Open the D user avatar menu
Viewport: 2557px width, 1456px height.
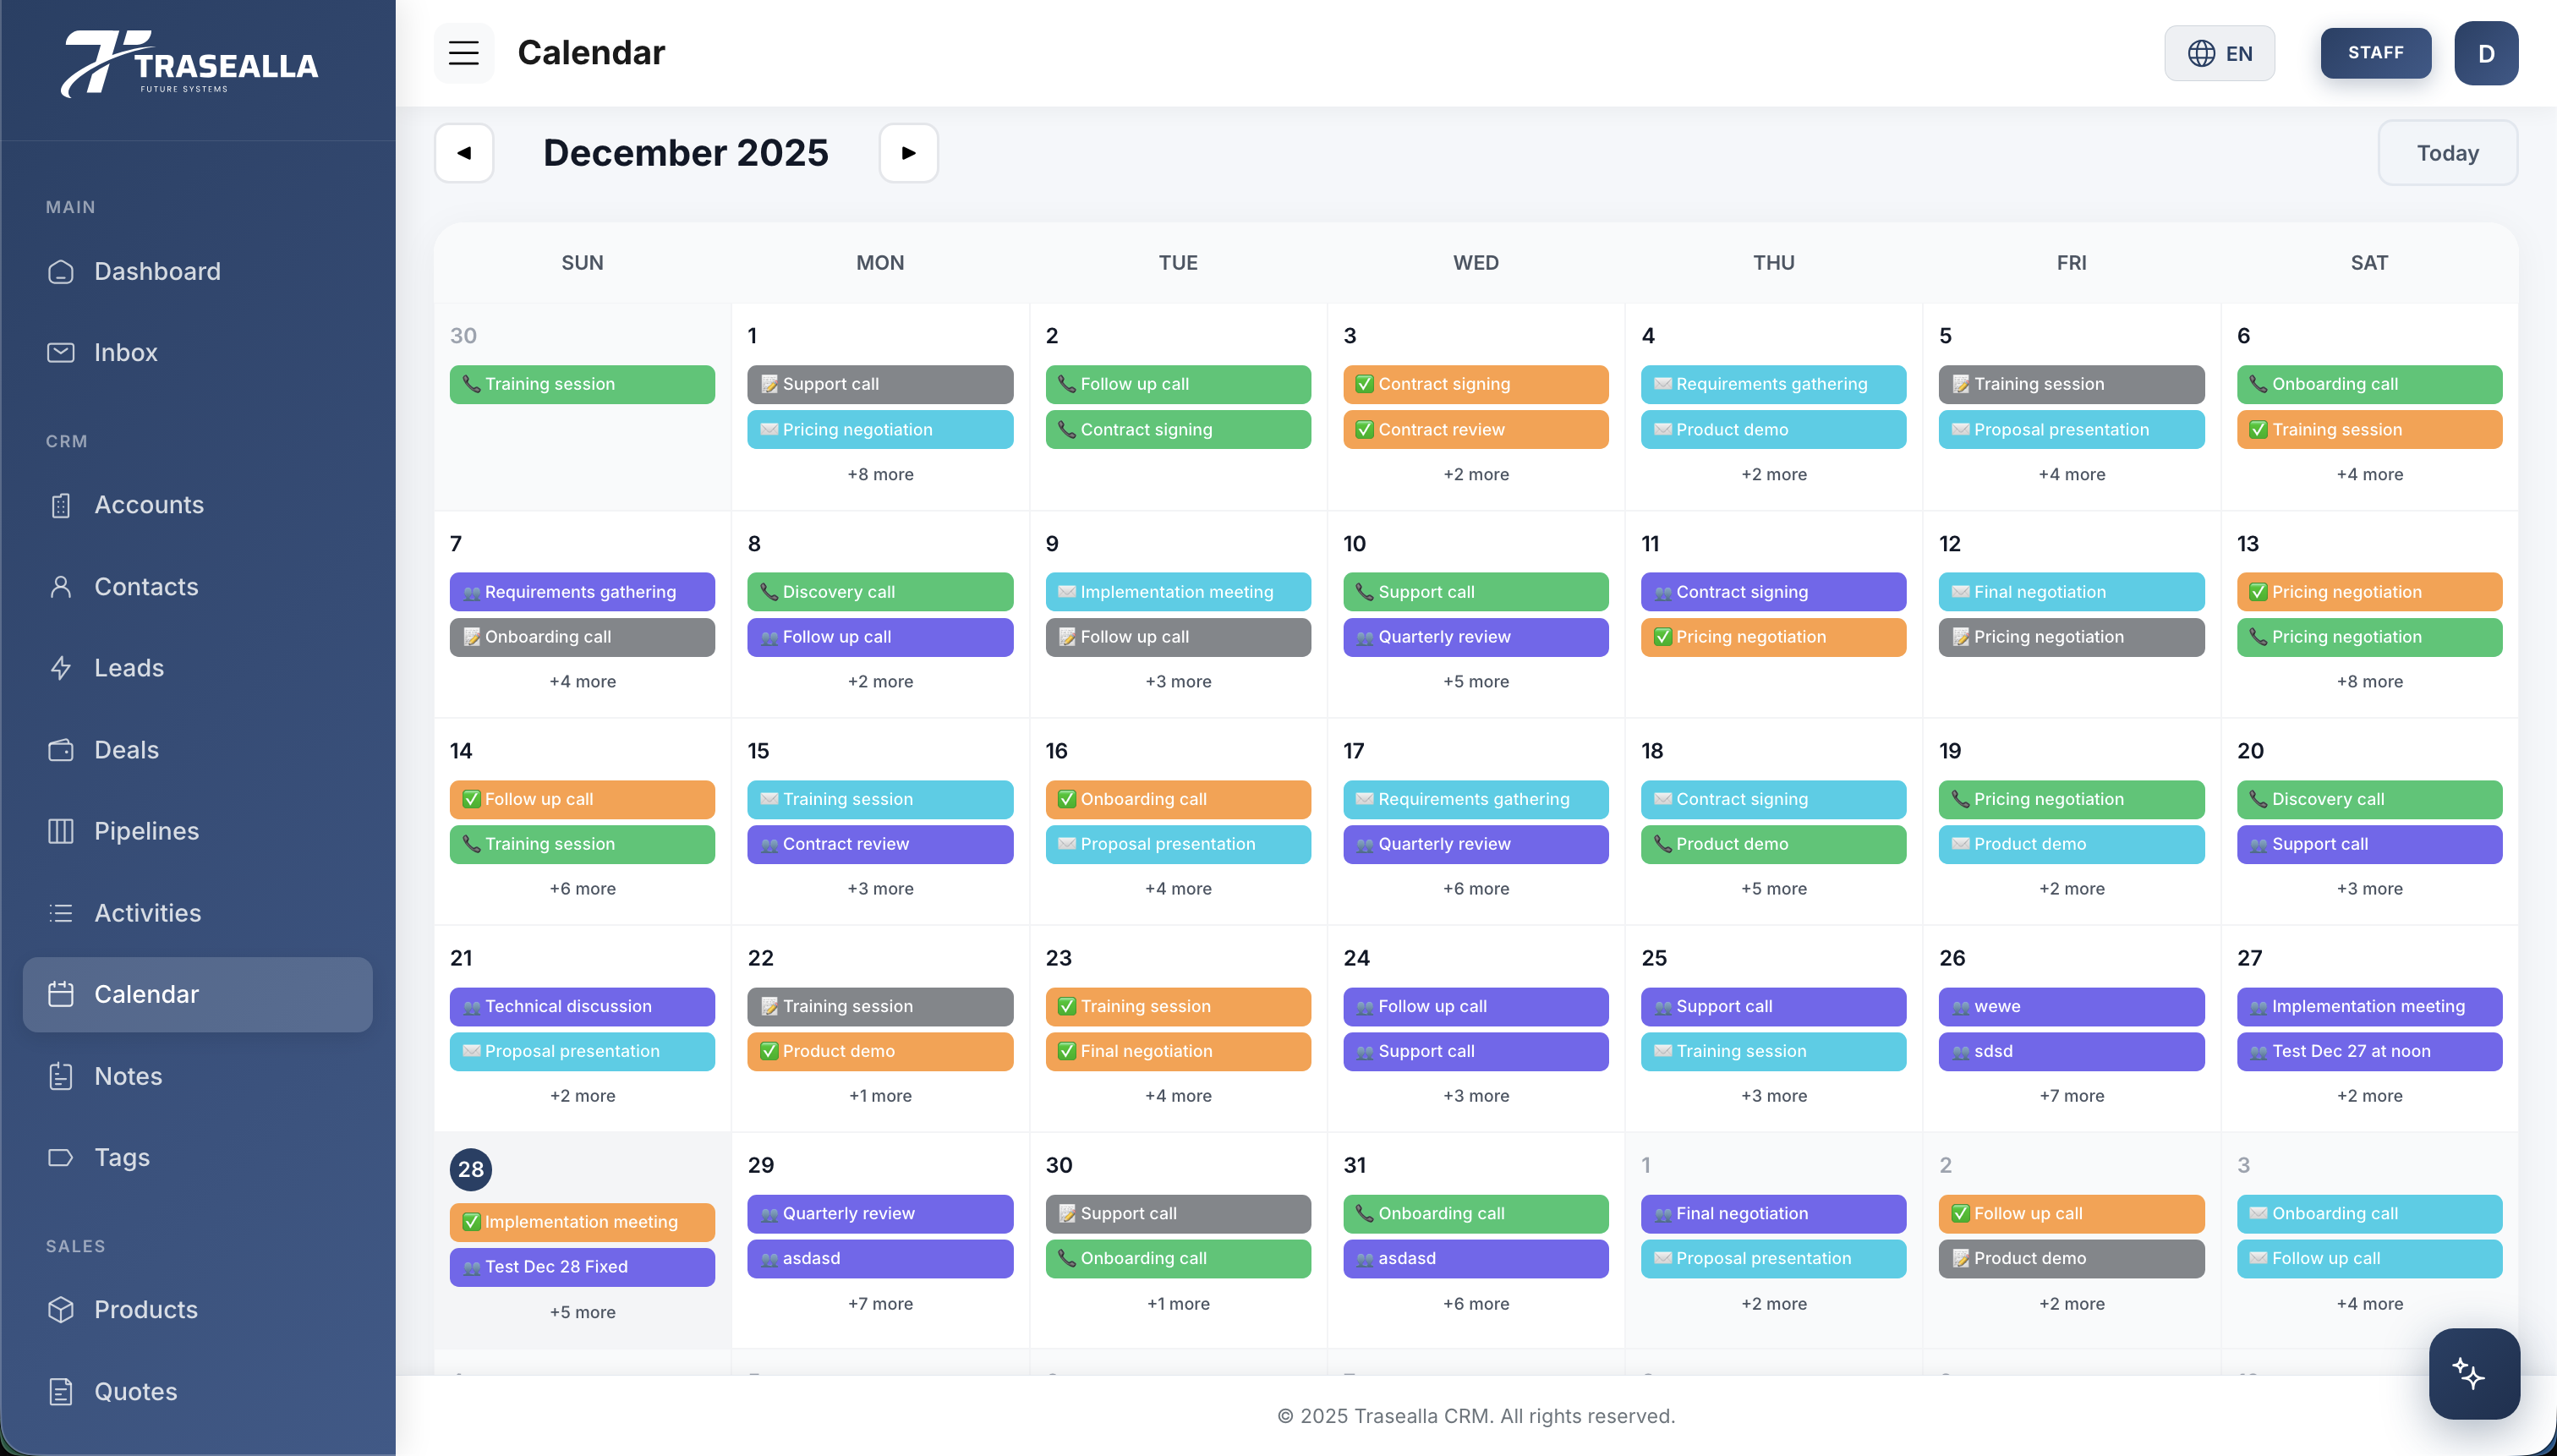click(x=2487, y=52)
